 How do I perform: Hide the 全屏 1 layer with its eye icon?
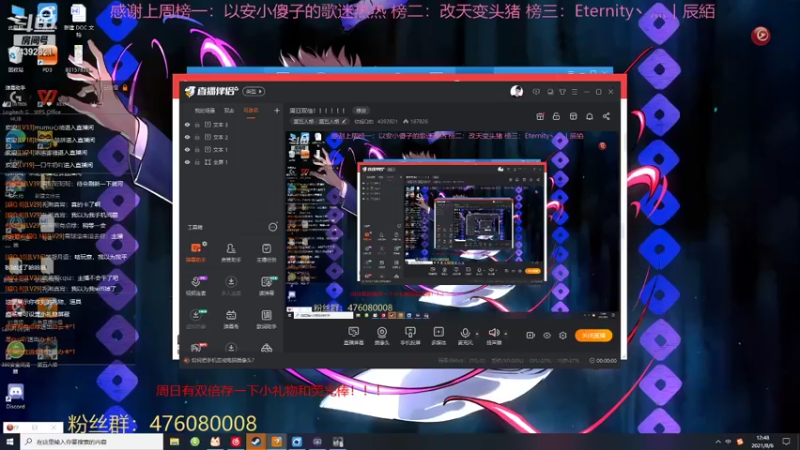[187, 162]
